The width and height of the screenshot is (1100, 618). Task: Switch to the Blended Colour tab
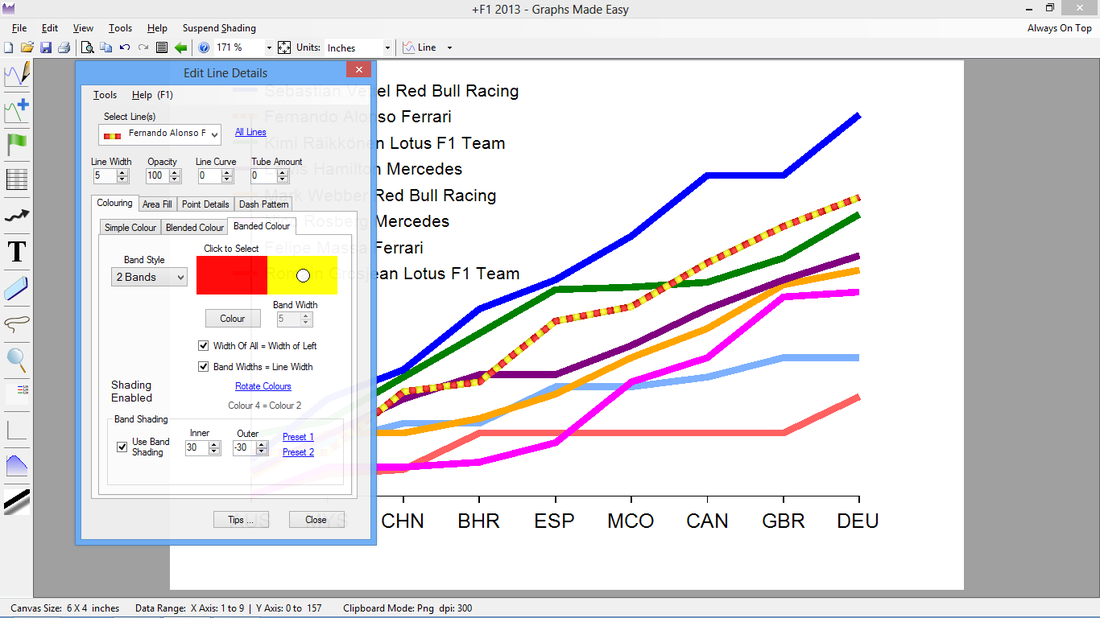[x=195, y=227]
